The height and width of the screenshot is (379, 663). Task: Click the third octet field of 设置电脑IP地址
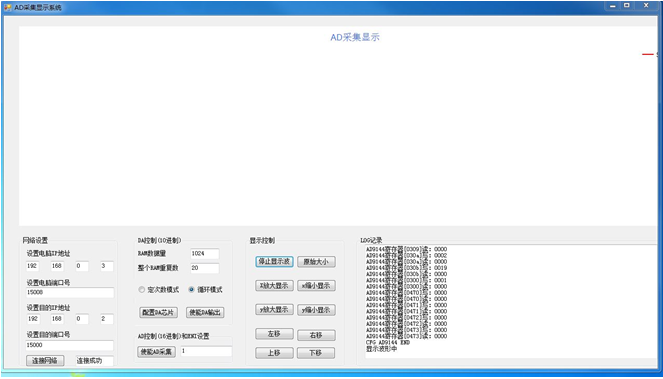(82, 266)
